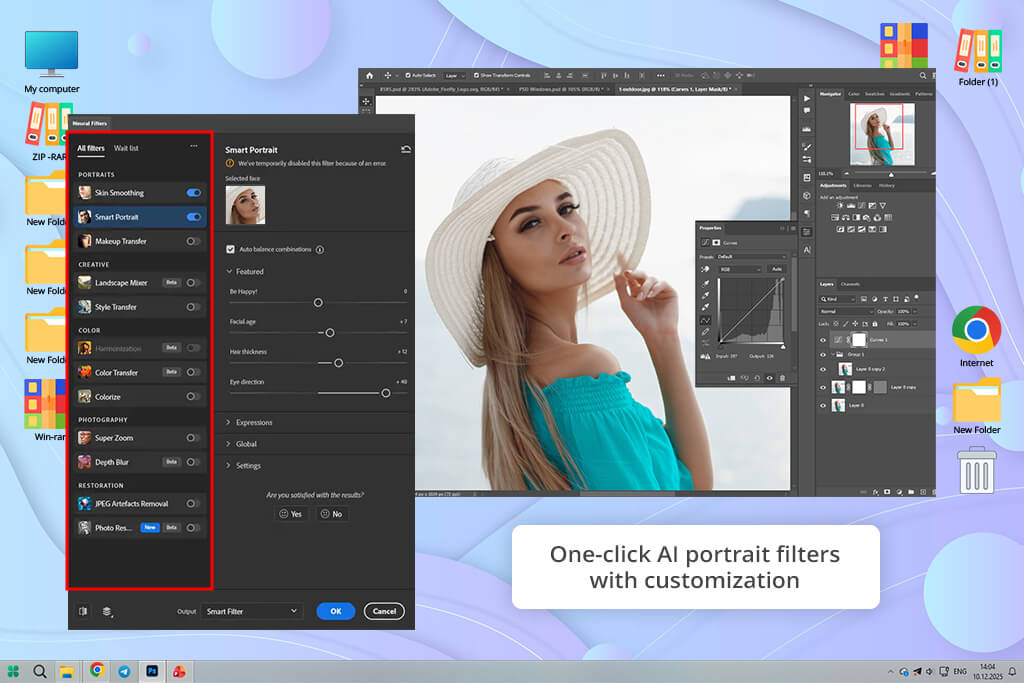The width and height of the screenshot is (1024, 683).
Task: Turn off the Skin Smoothing filter toggle
Action: point(194,193)
